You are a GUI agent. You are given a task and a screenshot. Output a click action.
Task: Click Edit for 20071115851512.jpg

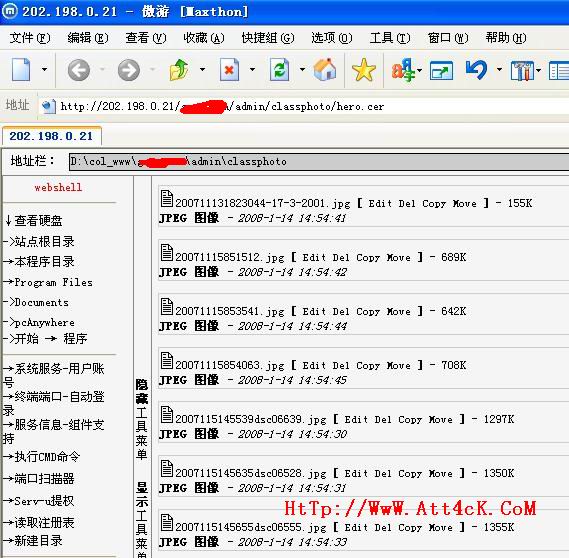click(x=314, y=258)
